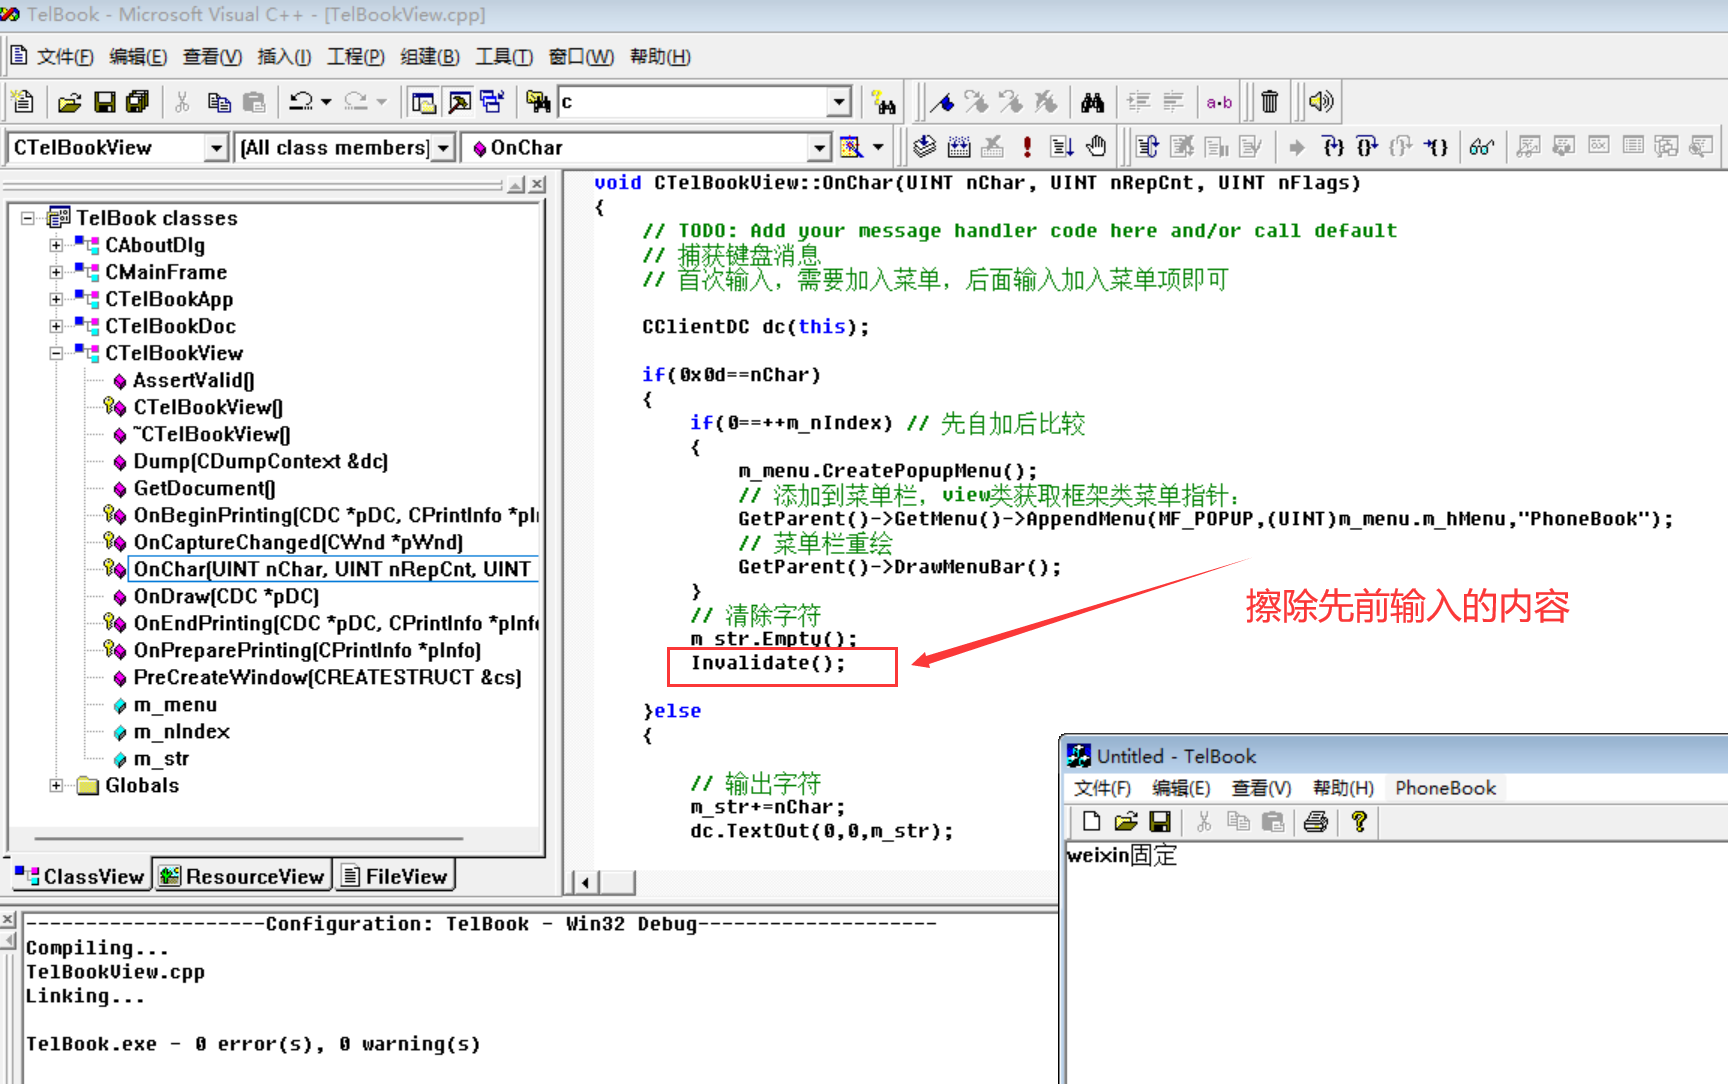The image size is (1728, 1084).
Task: Click the Find text input field
Action: pyautogui.click(x=693, y=101)
